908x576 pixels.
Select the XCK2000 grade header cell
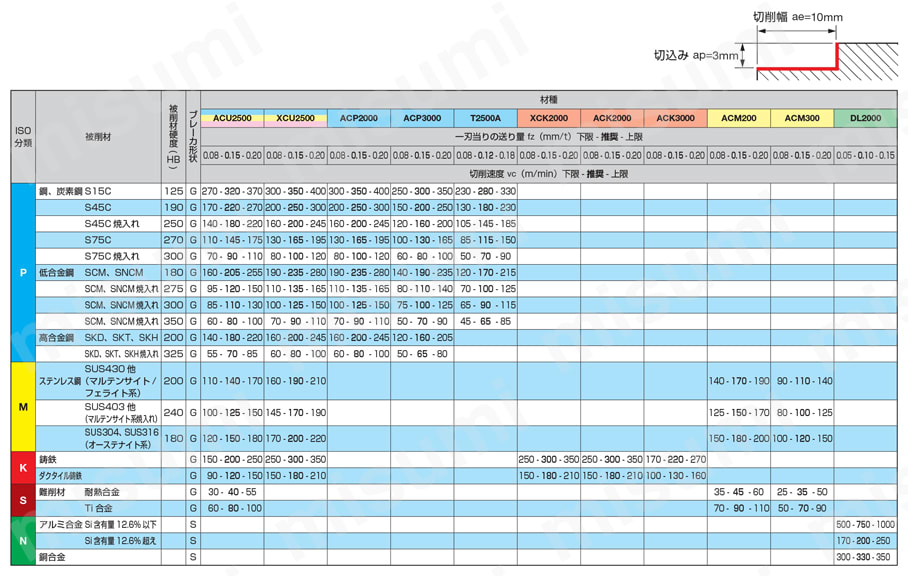[549, 118]
